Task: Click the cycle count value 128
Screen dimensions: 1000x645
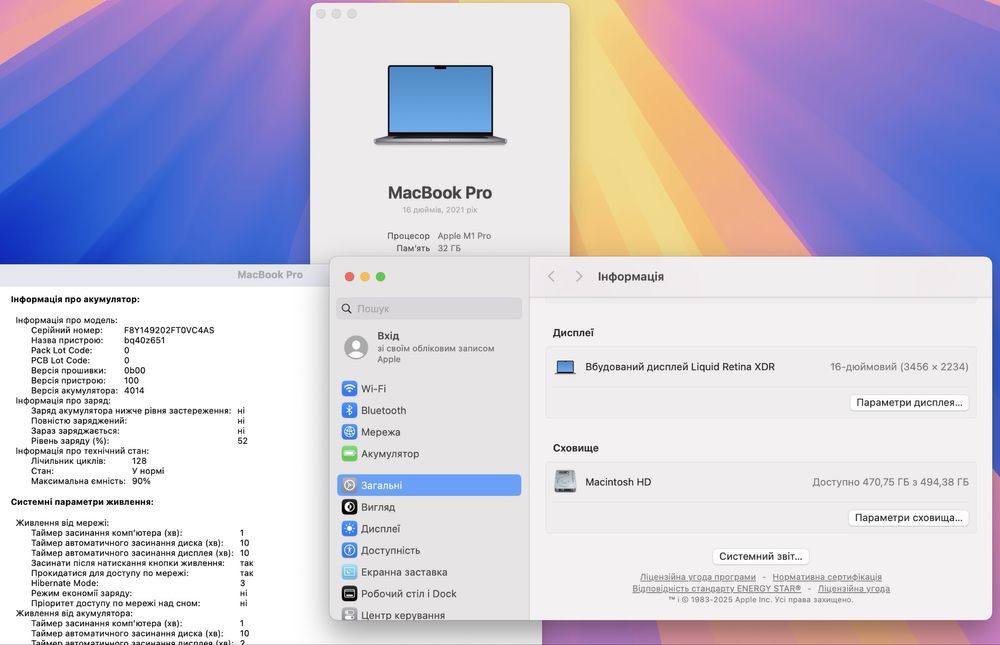Action: pos(139,461)
